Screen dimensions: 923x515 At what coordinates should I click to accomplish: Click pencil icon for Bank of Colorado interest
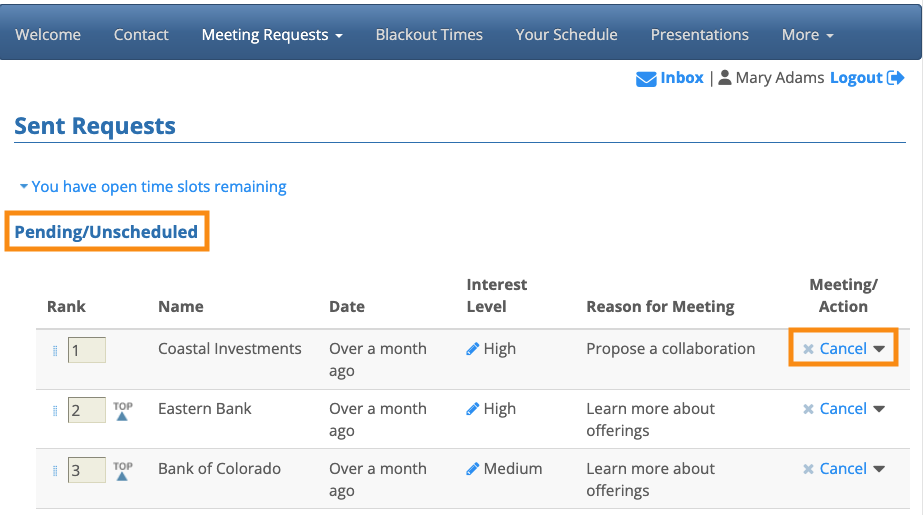pyautogui.click(x=473, y=469)
